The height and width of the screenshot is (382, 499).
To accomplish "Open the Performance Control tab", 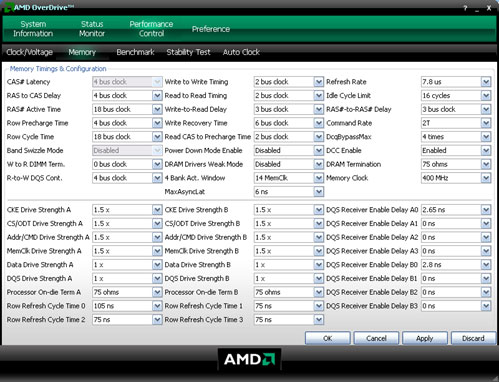I will click(151, 29).
